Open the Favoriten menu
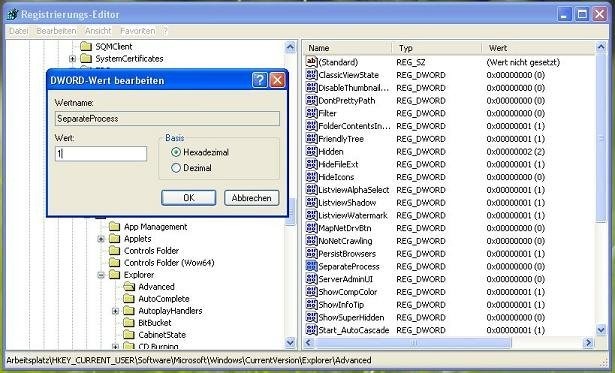This screenshot has width=615, height=373. click(138, 31)
